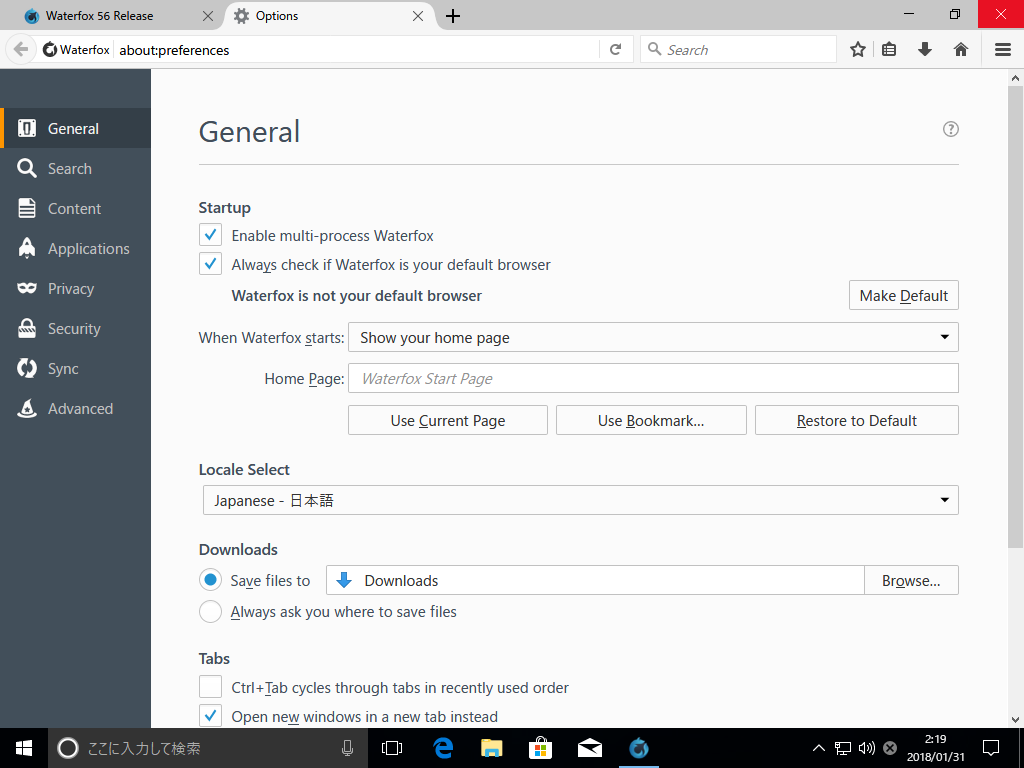This screenshot has width=1024, height=768.
Task: Click the vertical scrollbar thumb
Action: click(x=1015, y=317)
